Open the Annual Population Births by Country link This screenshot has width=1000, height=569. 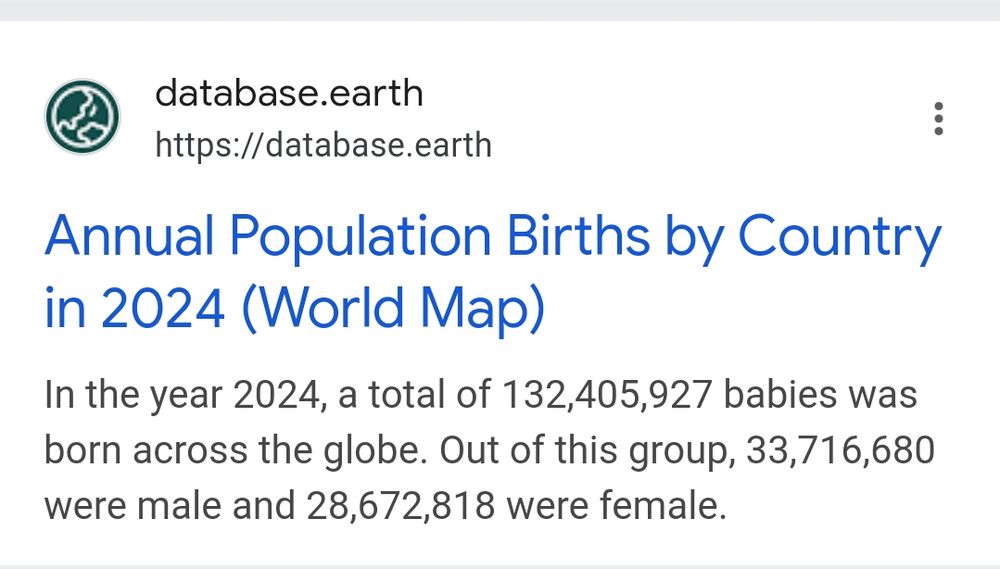click(x=492, y=272)
